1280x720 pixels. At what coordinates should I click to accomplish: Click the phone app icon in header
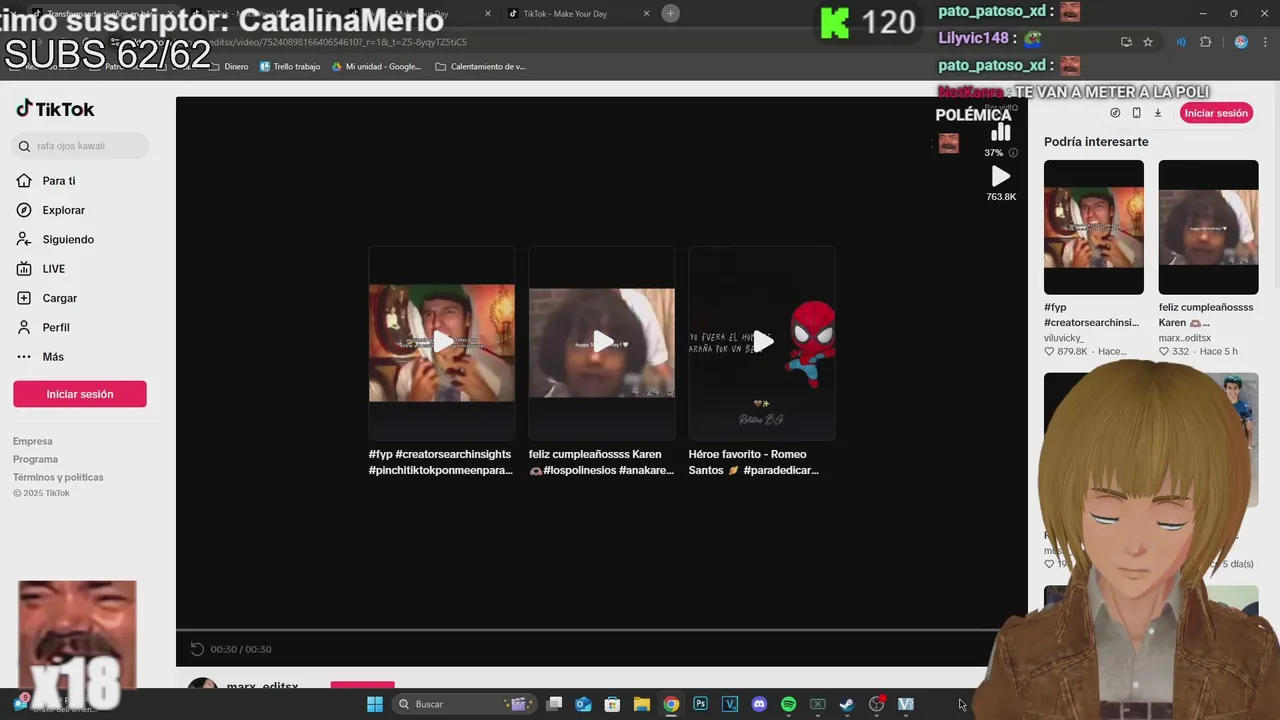(x=1136, y=113)
